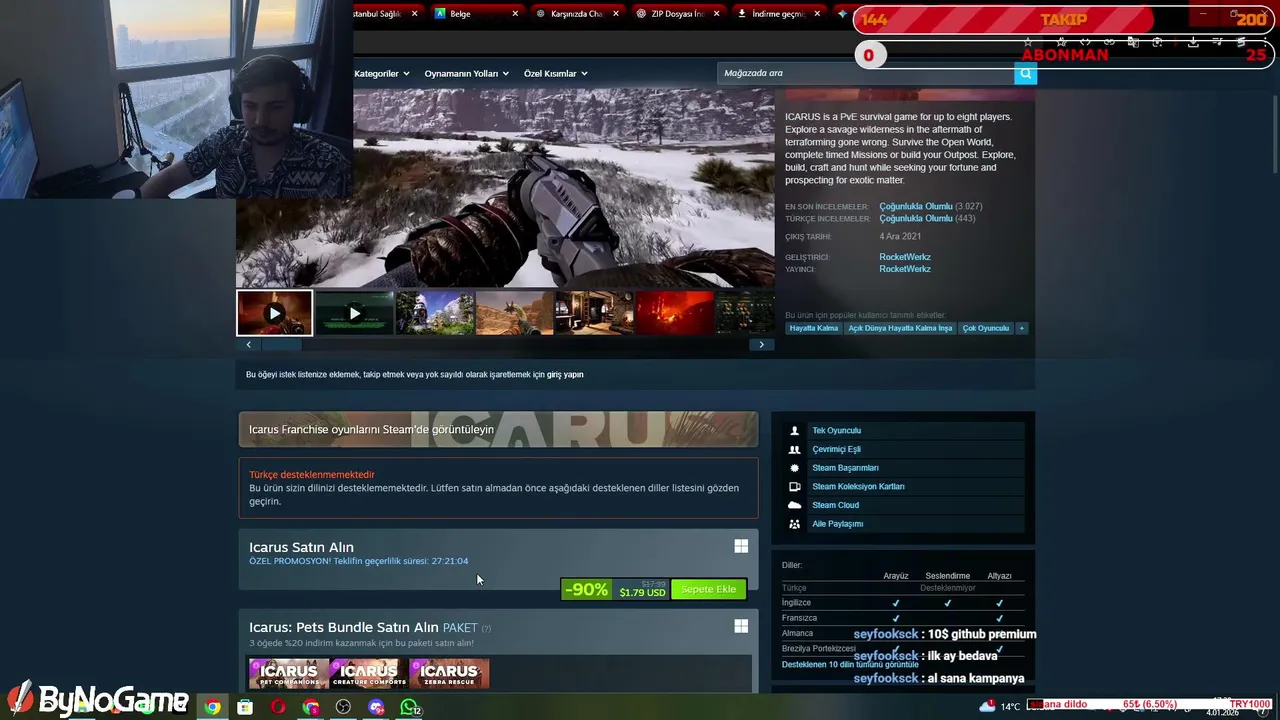Open Google Chrome from the taskbar
Image resolution: width=1280 pixels, height=720 pixels.
[x=212, y=707]
